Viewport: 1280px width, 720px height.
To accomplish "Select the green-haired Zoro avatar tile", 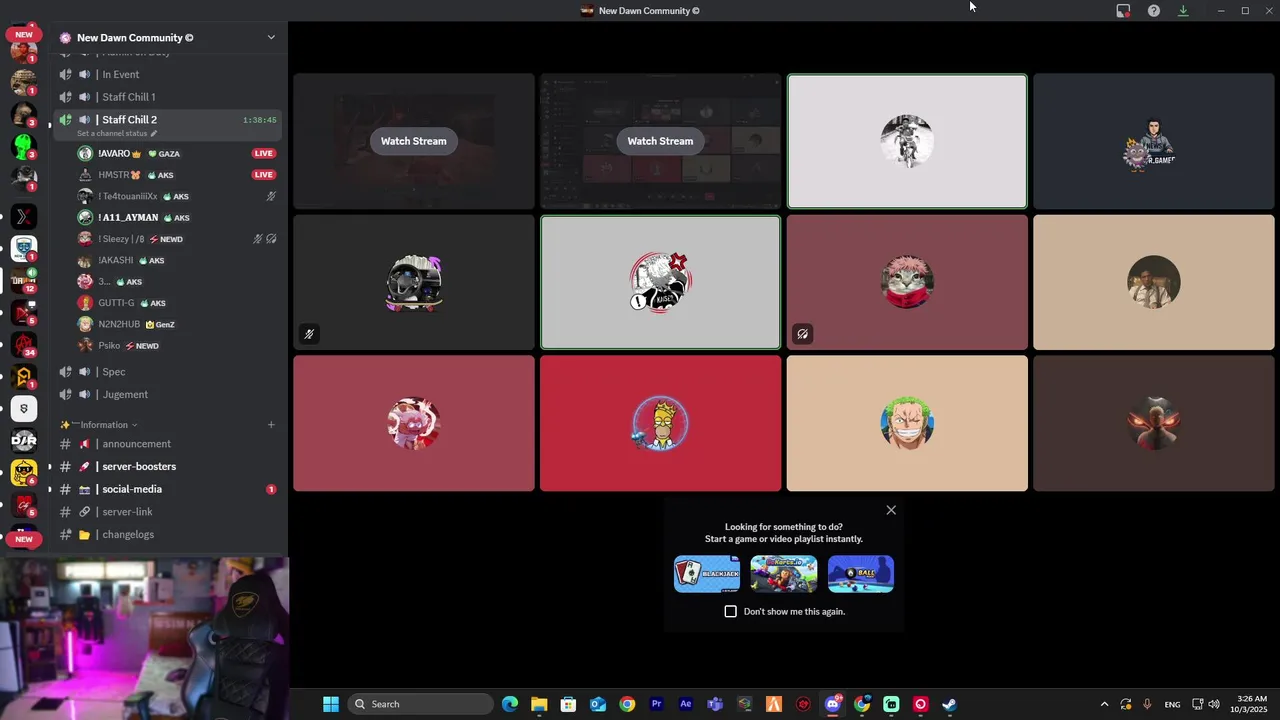I will coord(907,423).
